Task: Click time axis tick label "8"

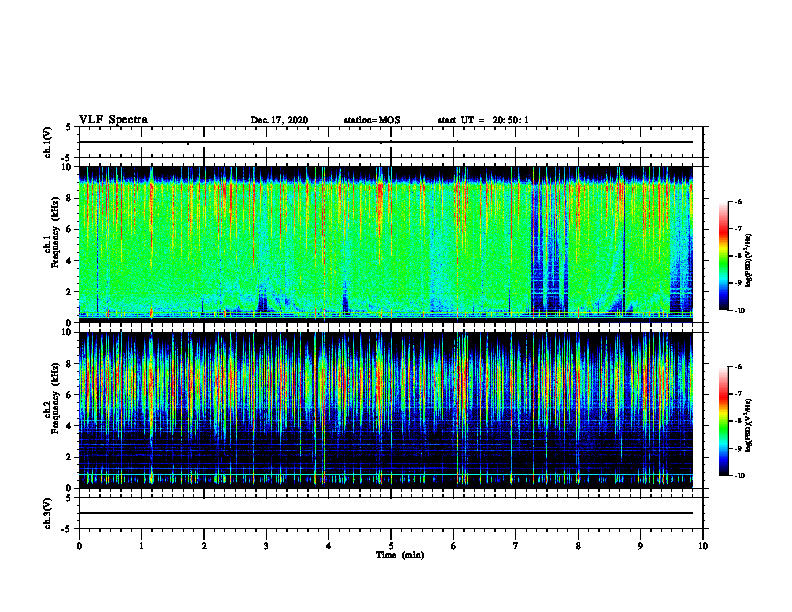Action: tap(578, 546)
